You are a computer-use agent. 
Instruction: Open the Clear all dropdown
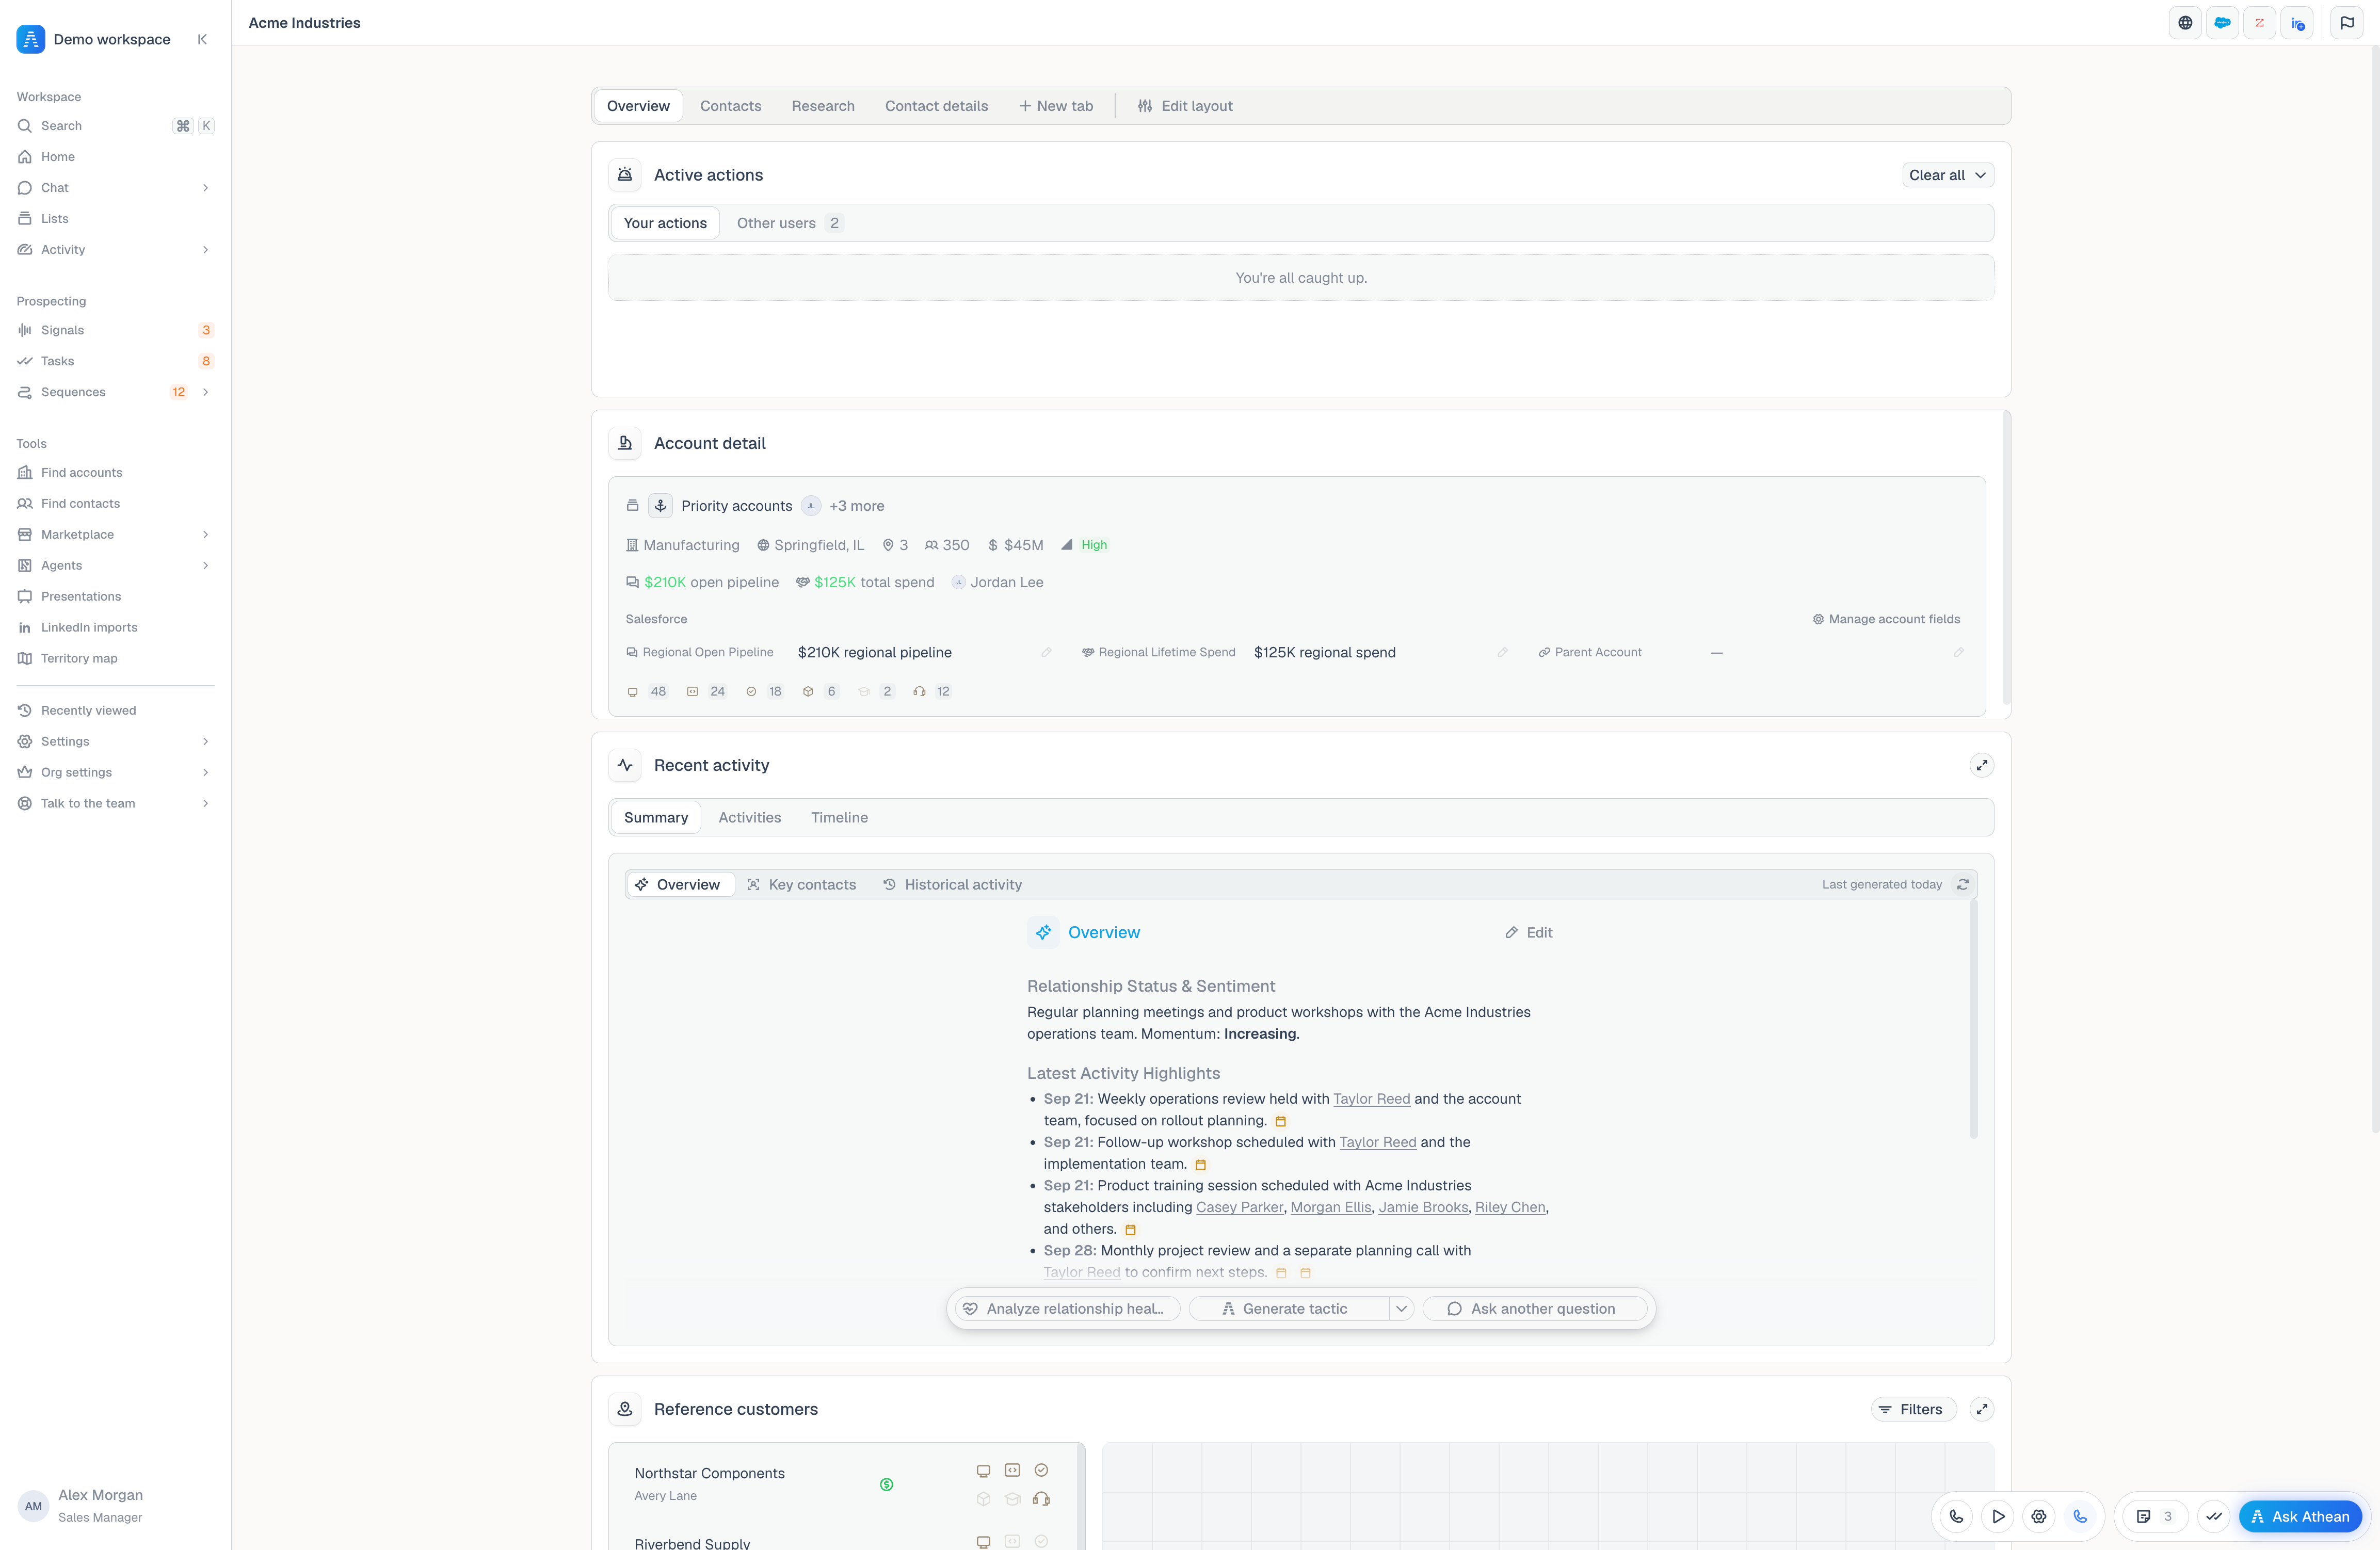point(1947,175)
